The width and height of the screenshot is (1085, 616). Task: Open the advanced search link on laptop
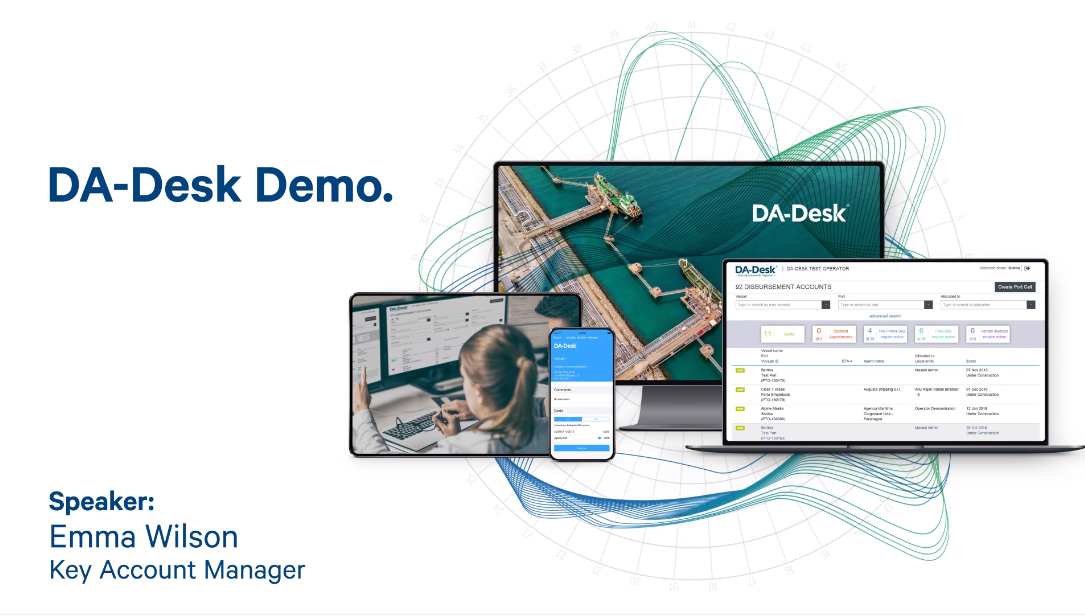(884, 316)
